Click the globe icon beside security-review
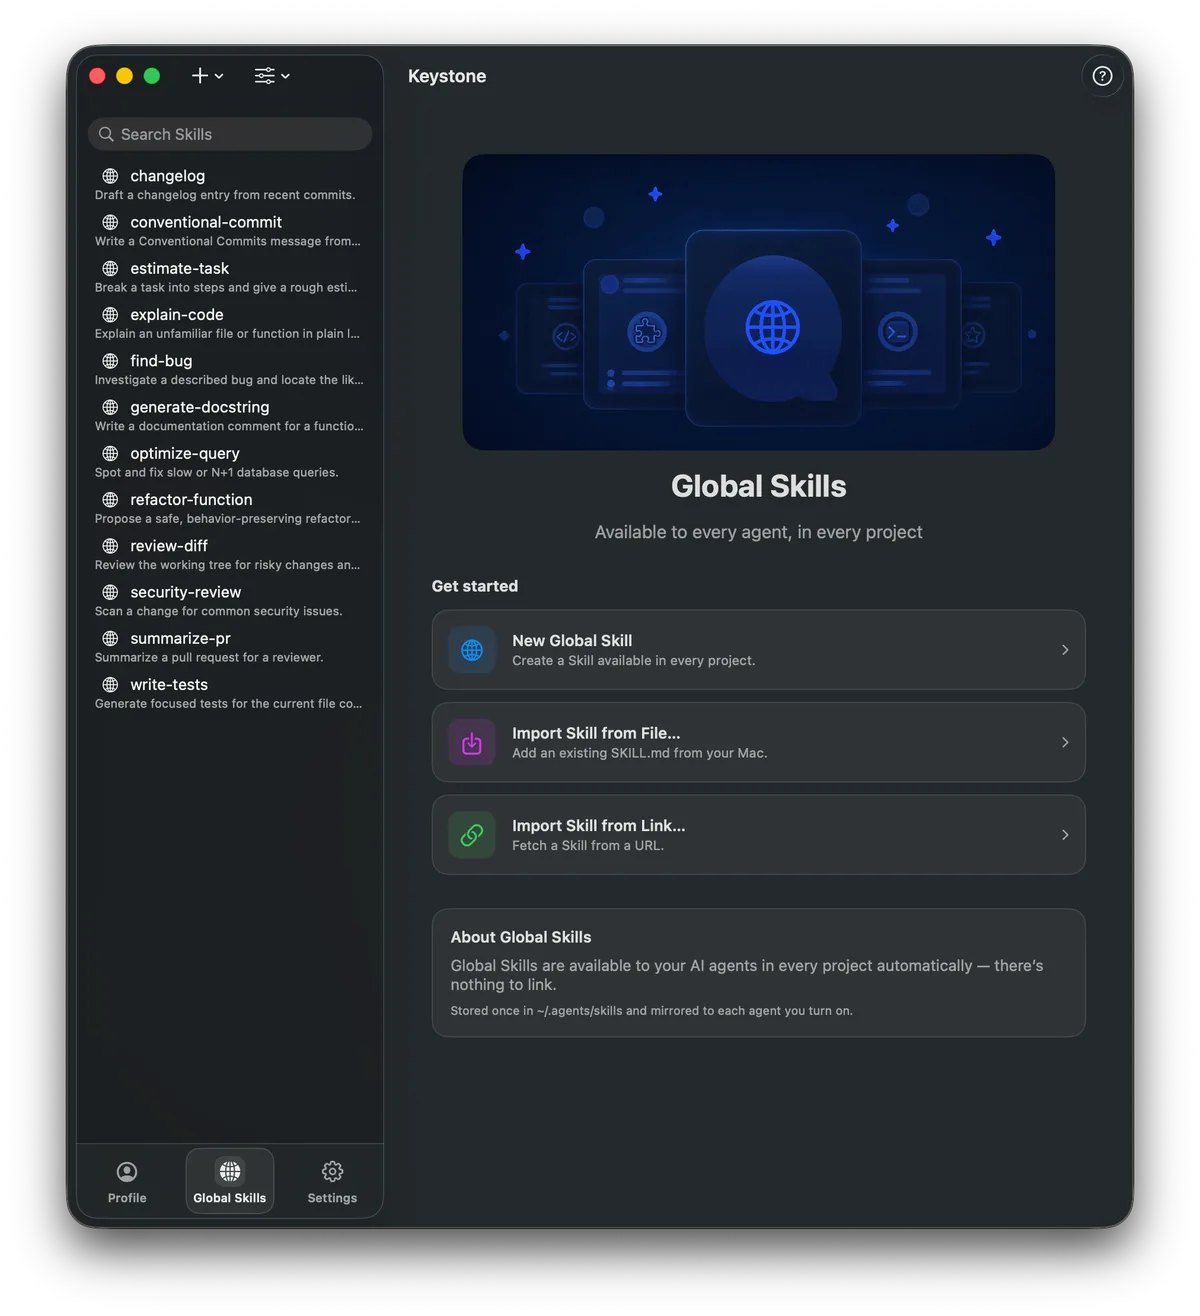Screen dimensions: 1200x1316 pos(110,592)
